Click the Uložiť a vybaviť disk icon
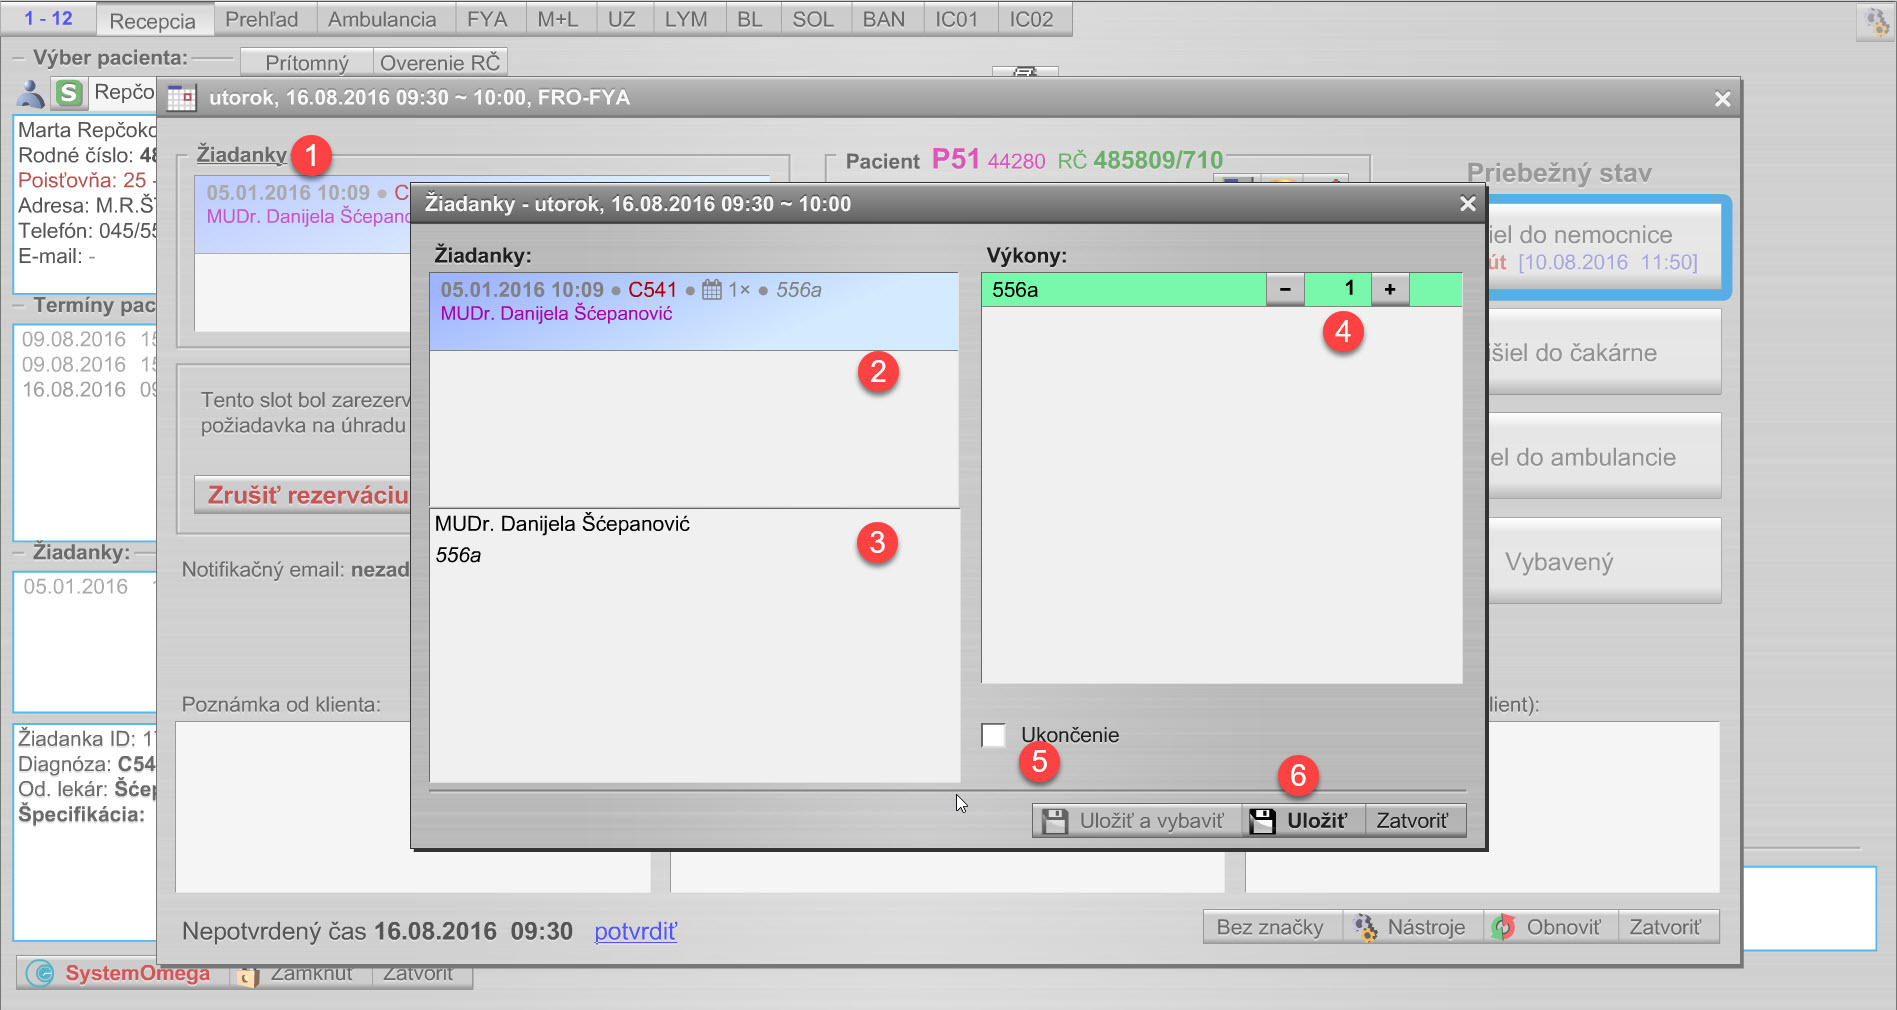 [1055, 821]
